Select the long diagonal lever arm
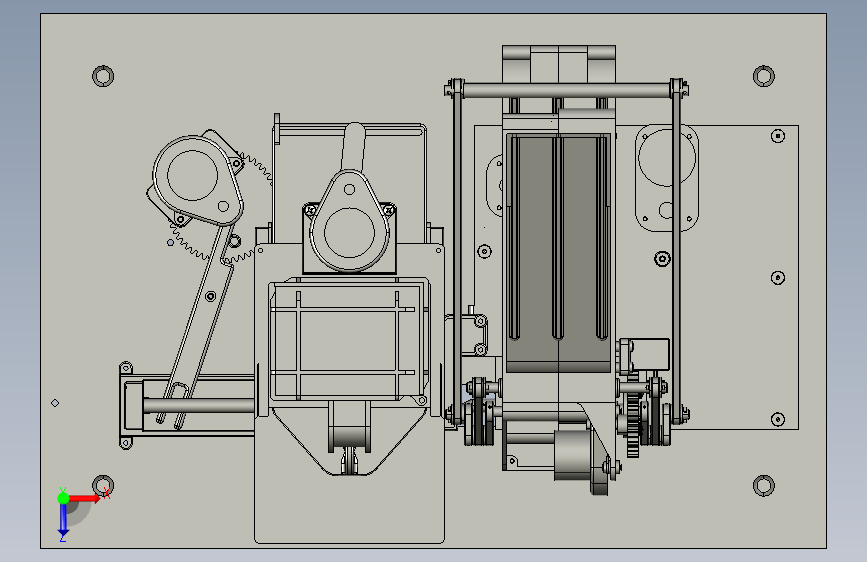The height and width of the screenshot is (562, 867). [200, 324]
